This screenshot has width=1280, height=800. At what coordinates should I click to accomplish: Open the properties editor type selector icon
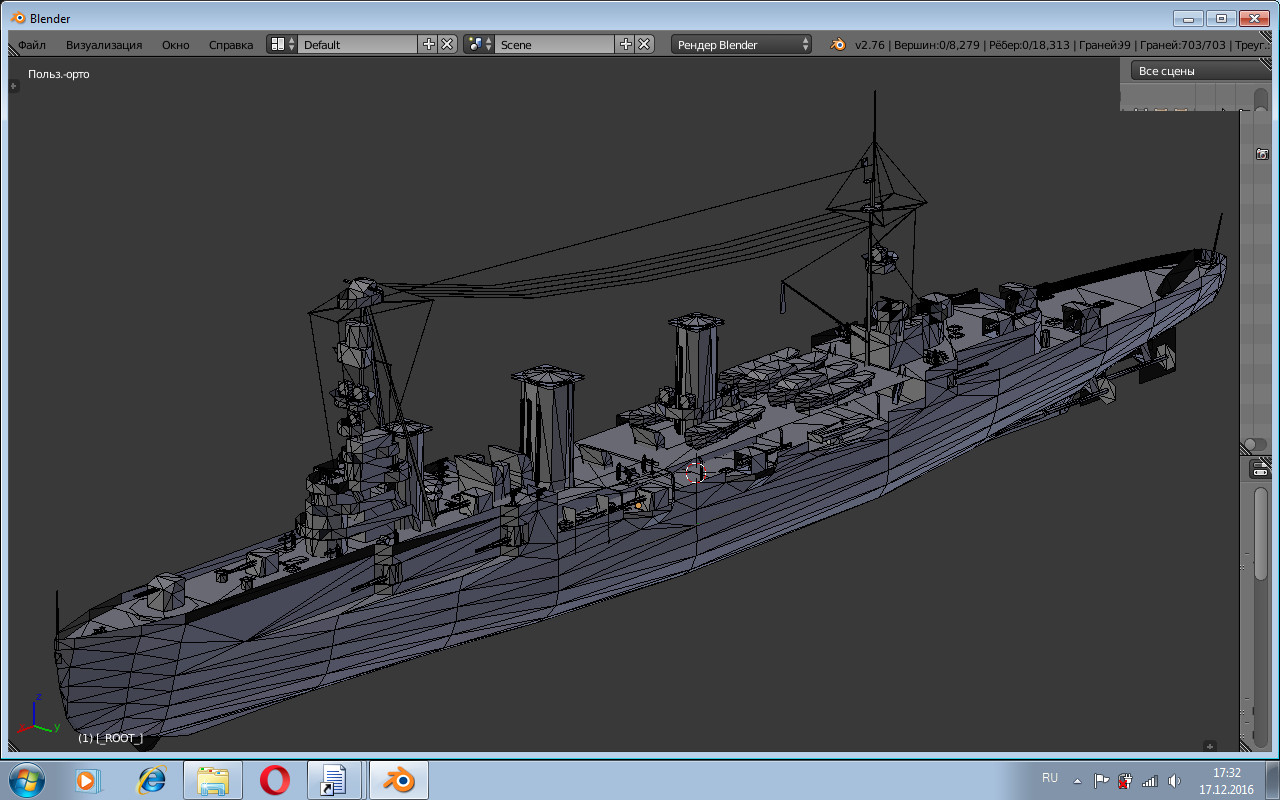[x=1261, y=469]
